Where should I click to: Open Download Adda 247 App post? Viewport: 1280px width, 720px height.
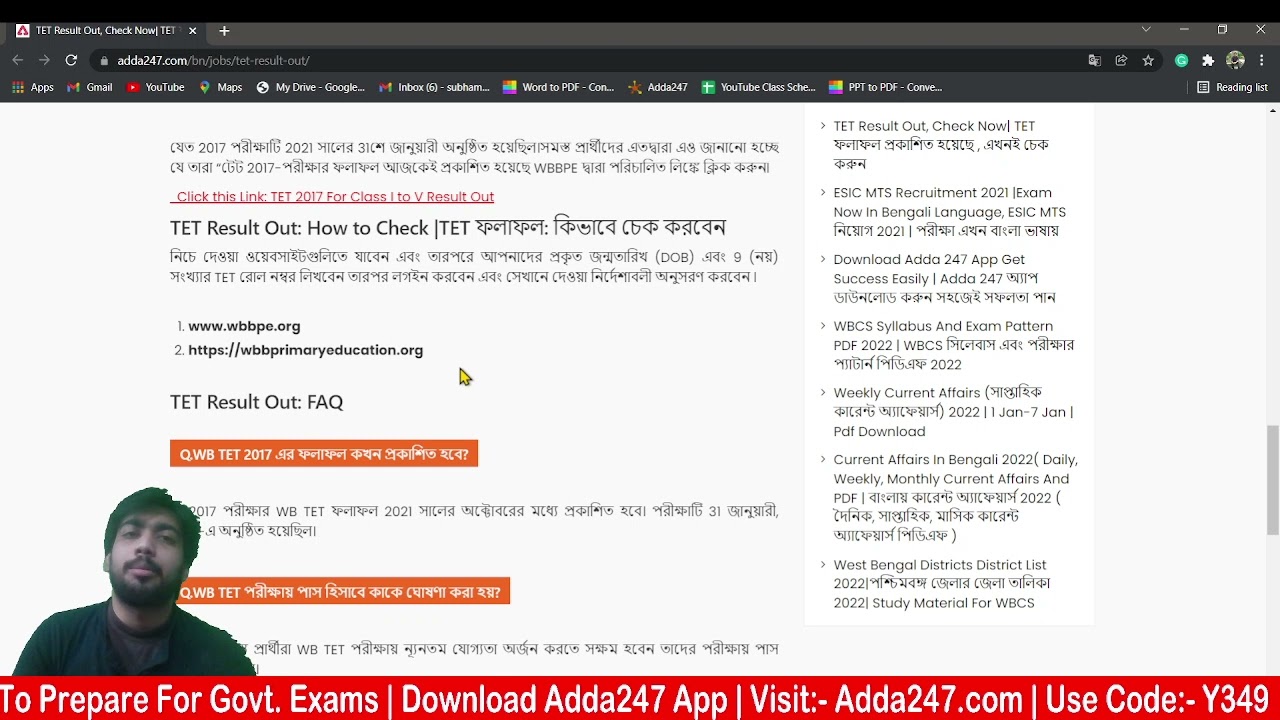point(944,278)
